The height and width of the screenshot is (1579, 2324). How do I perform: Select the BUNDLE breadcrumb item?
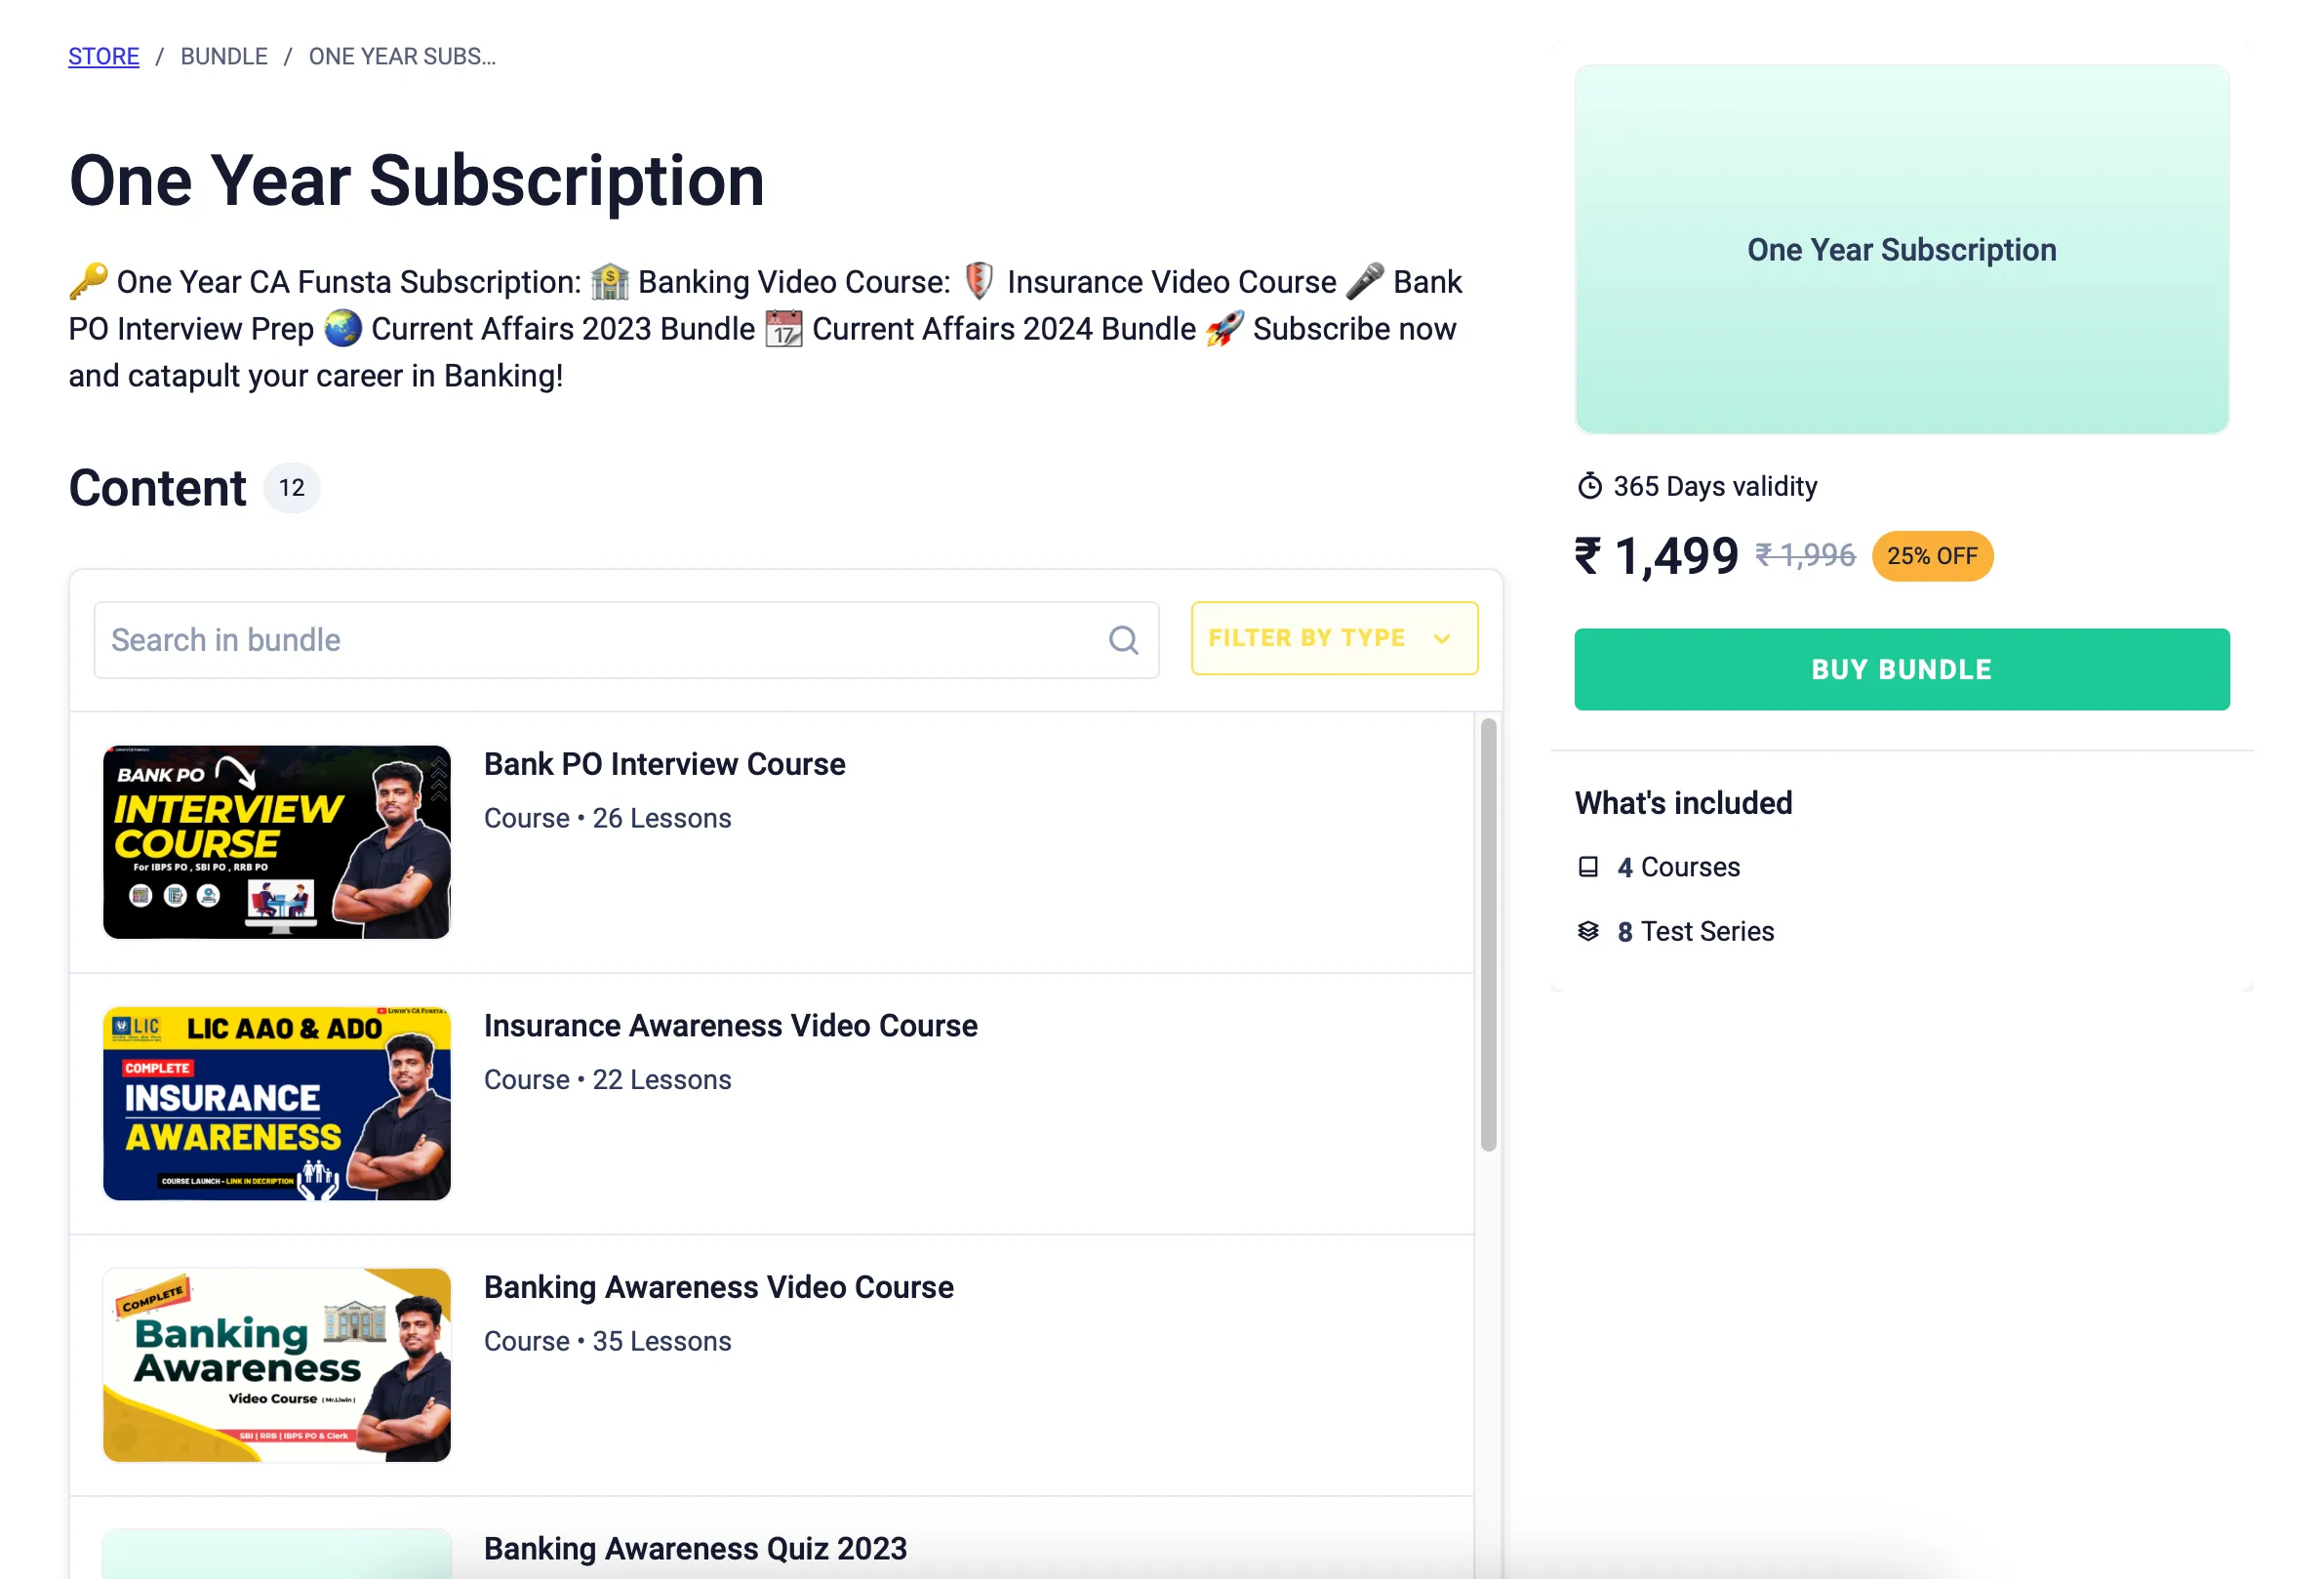[x=224, y=57]
